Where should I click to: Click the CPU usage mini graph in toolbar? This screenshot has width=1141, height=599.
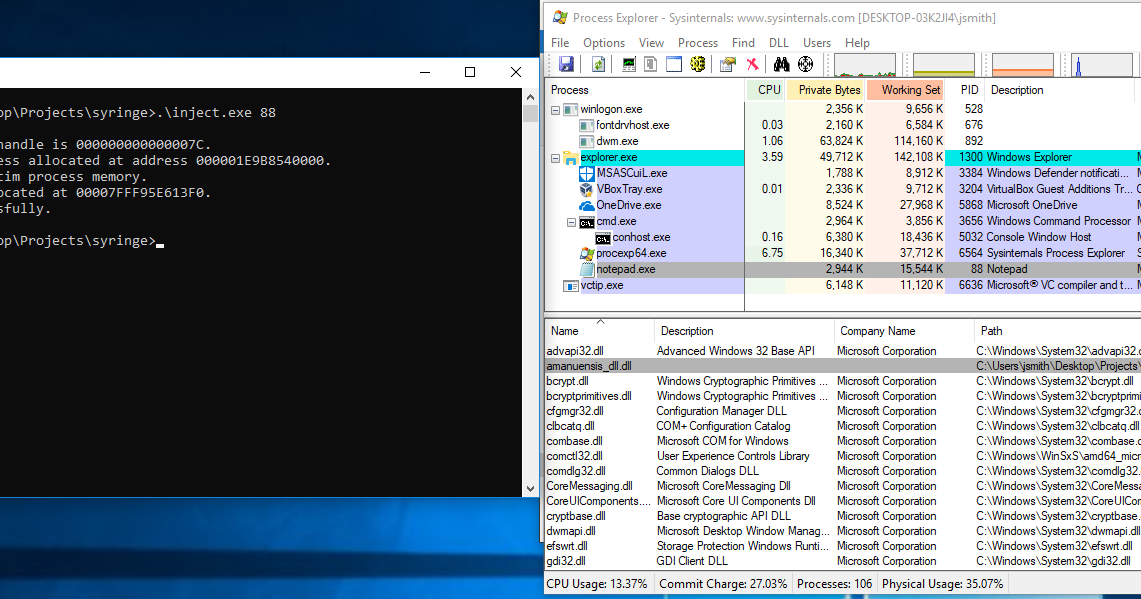pyautogui.click(x=864, y=65)
